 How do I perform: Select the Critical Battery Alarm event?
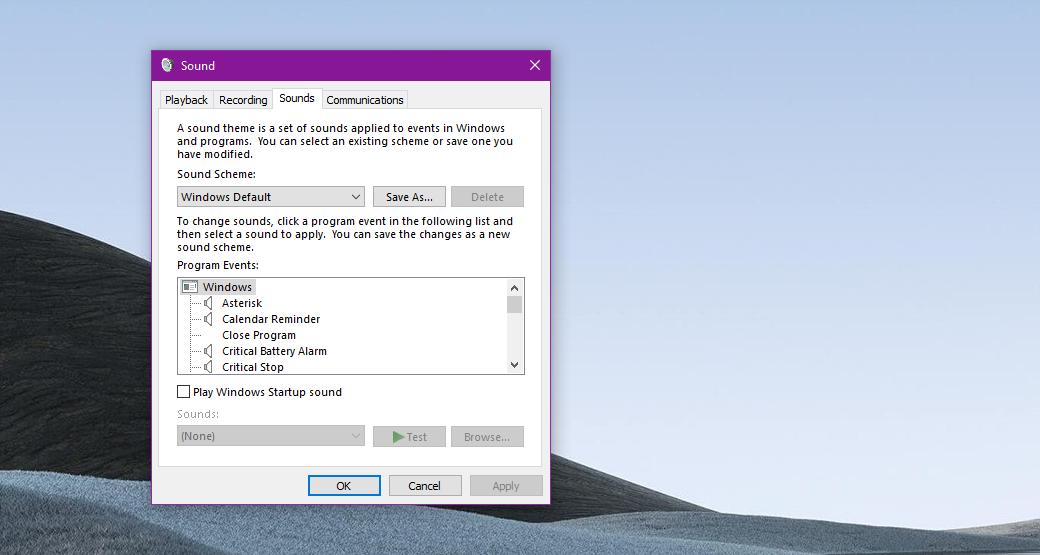[274, 351]
